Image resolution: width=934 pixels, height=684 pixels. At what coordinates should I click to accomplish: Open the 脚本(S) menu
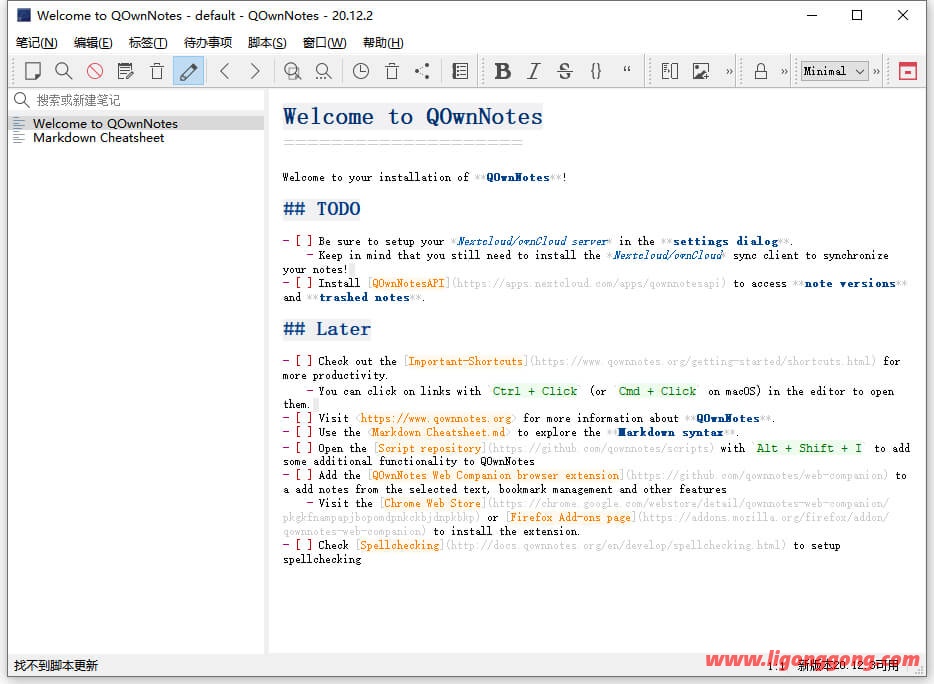pyautogui.click(x=267, y=42)
